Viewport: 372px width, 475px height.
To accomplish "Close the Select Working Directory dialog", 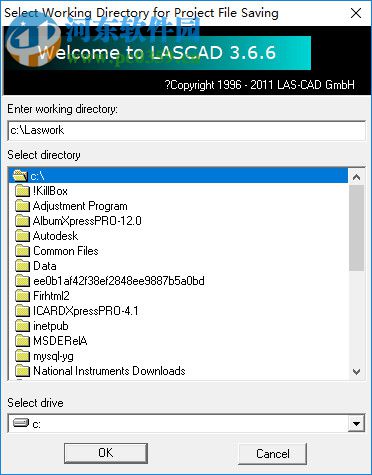I will point(356,13).
